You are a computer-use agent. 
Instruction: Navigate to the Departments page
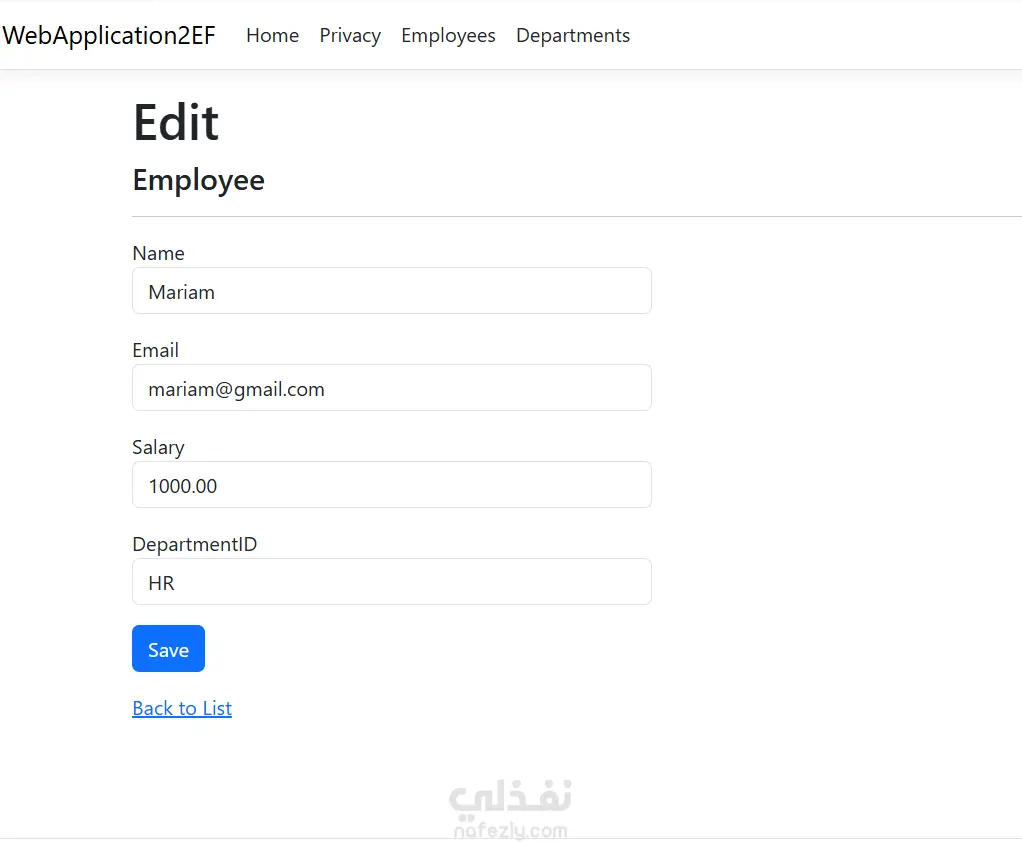pyautogui.click(x=573, y=35)
